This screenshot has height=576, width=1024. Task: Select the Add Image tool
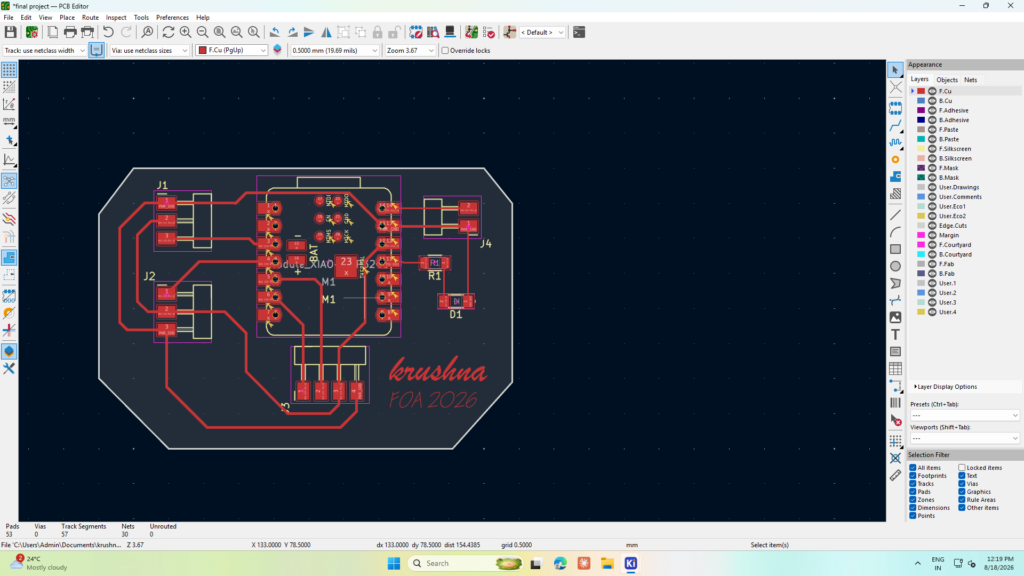[x=895, y=317]
